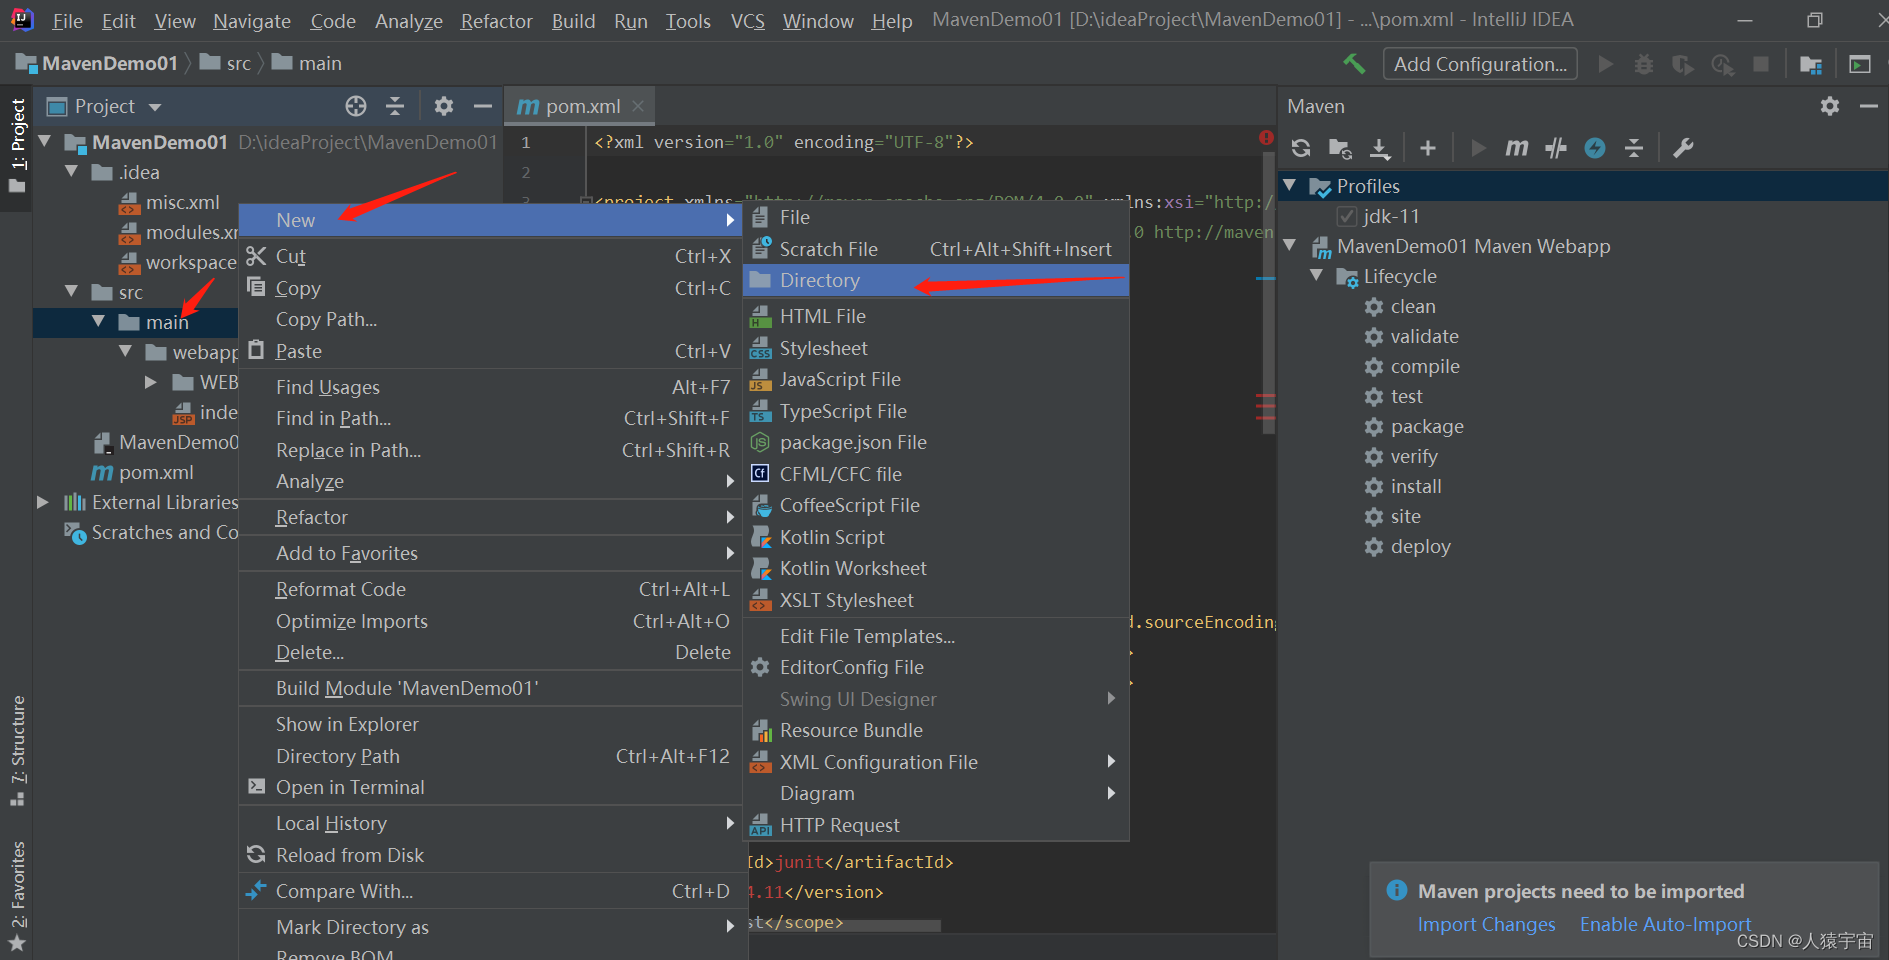The height and width of the screenshot is (960, 1889).
Task: Open XML Configuration File submenu
Action: click(x=936, y=763)
